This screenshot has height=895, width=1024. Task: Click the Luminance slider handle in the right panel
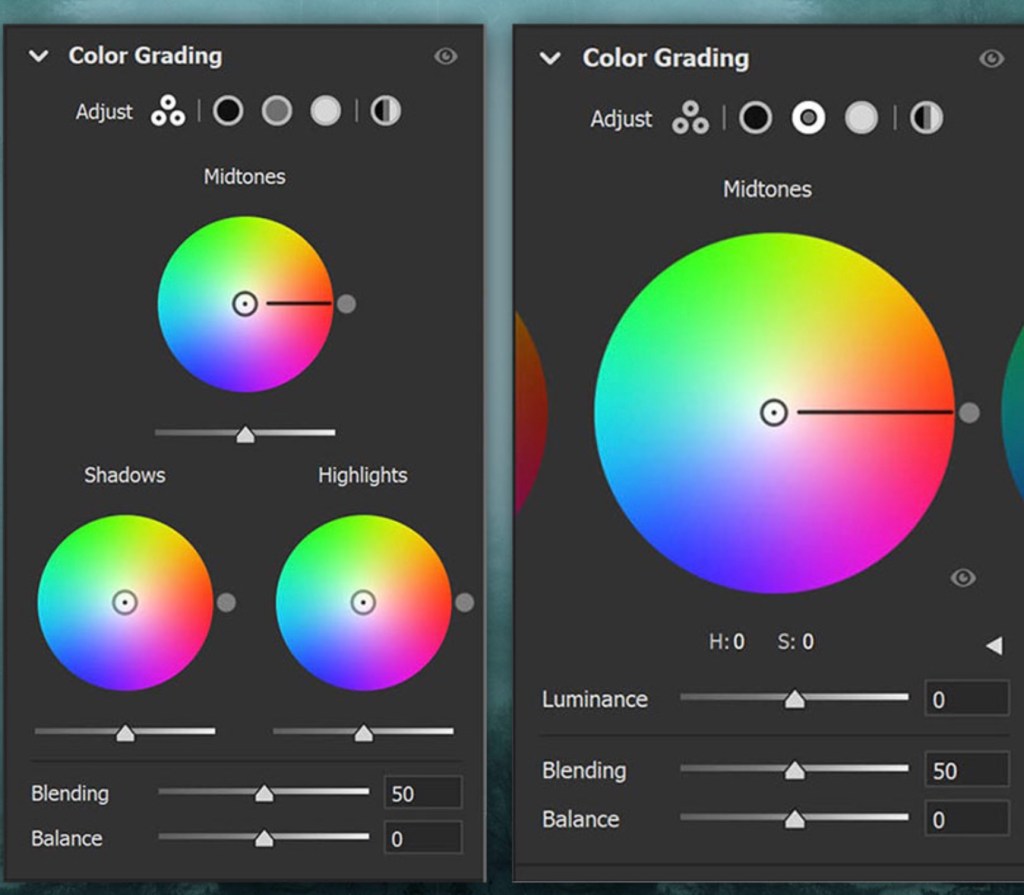coord(794,700)
